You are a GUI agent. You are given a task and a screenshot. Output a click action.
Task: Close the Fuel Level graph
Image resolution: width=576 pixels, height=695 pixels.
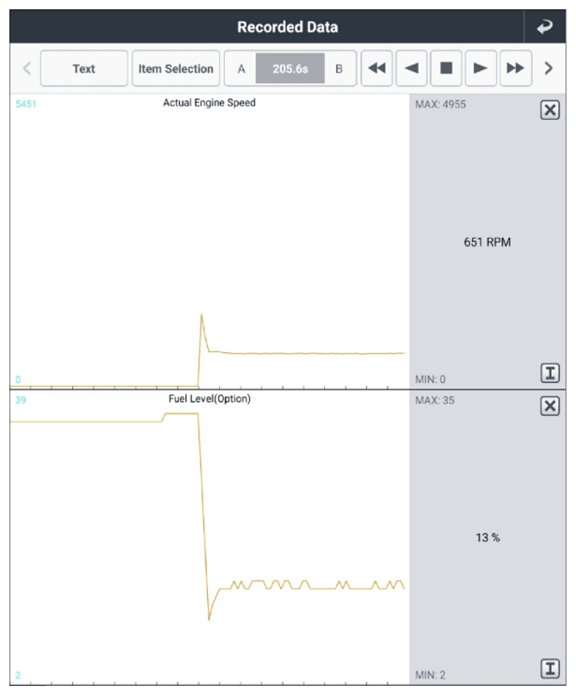(550, 406)
